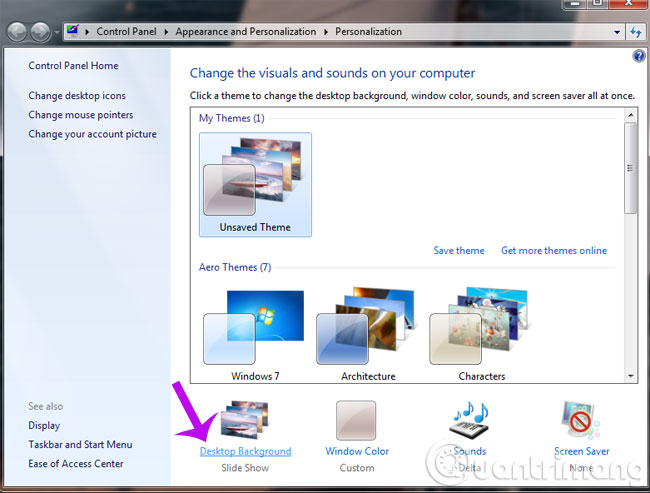
Task: Expand the arrow before Control Panel breadcrumb
Action: [x=87, y=32]
